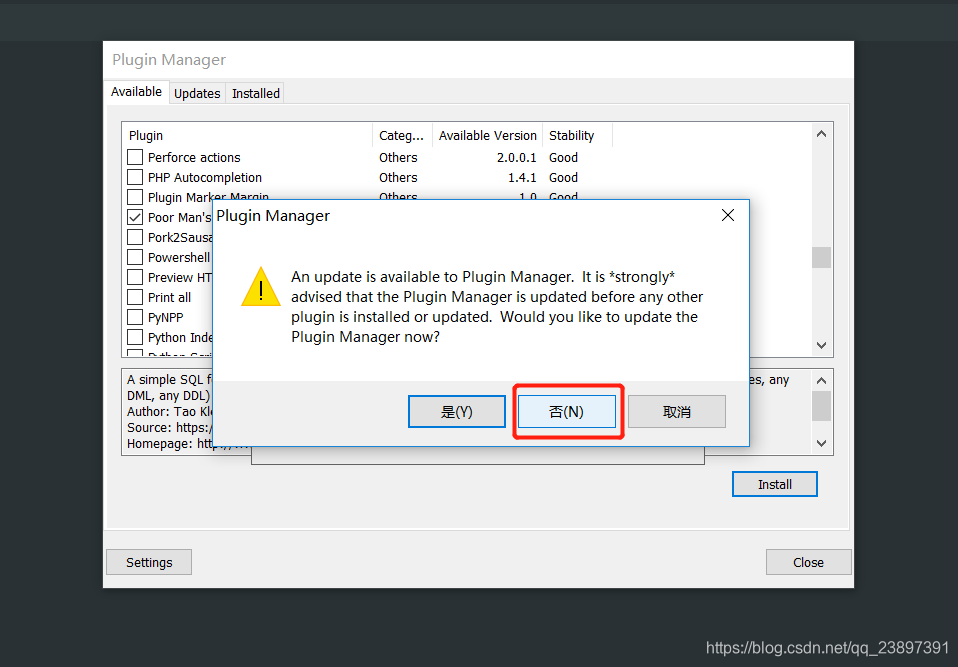Open the Settings button
This screenshot has width=958, height=667.
click(x=149, y=563)
